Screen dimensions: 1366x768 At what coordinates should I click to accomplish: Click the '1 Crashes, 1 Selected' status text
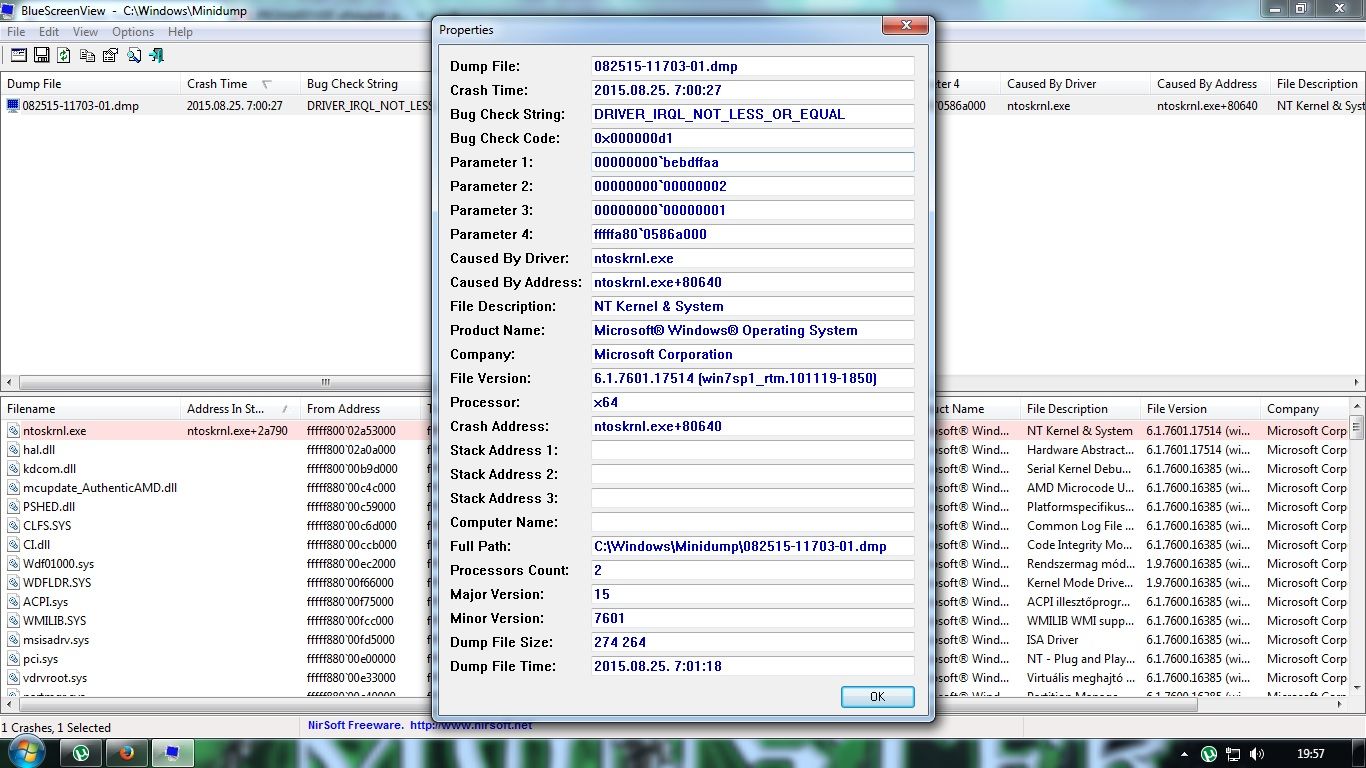click(56, 727)
